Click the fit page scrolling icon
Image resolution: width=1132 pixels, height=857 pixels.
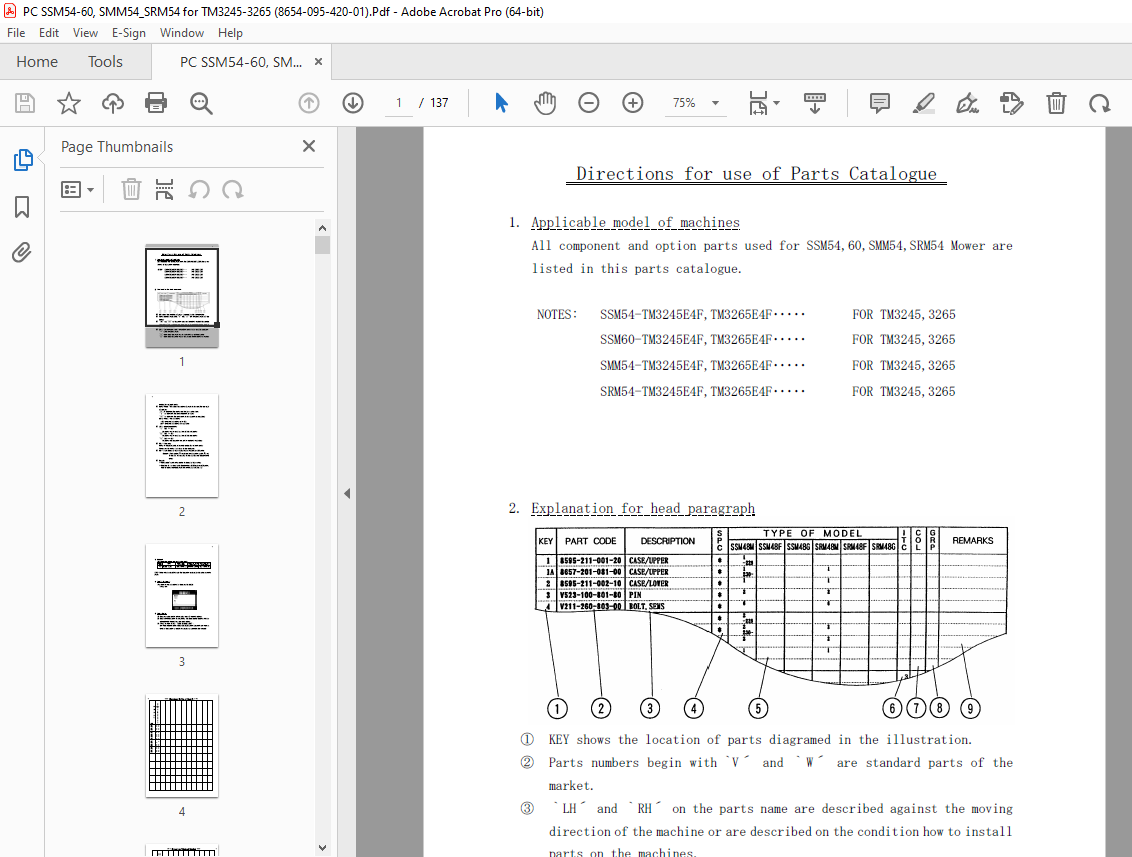click(x=758, y=103)
